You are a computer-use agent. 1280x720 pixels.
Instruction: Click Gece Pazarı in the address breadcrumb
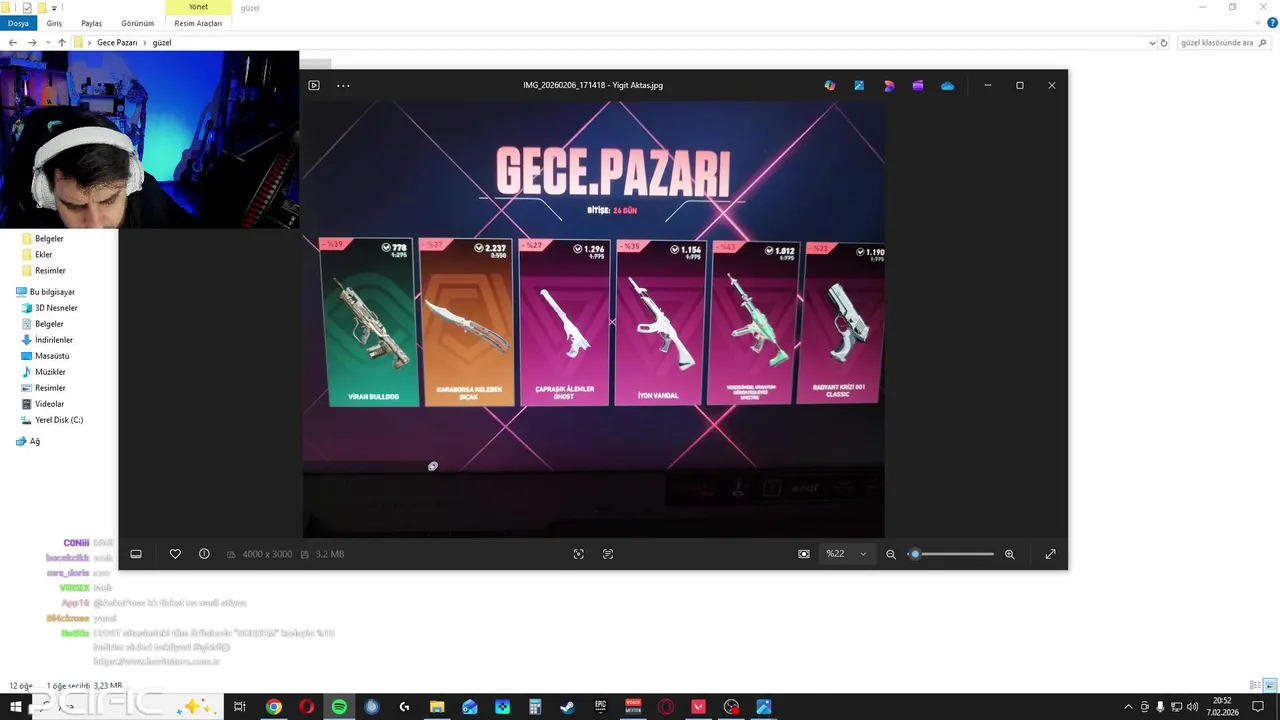[117, 43]
